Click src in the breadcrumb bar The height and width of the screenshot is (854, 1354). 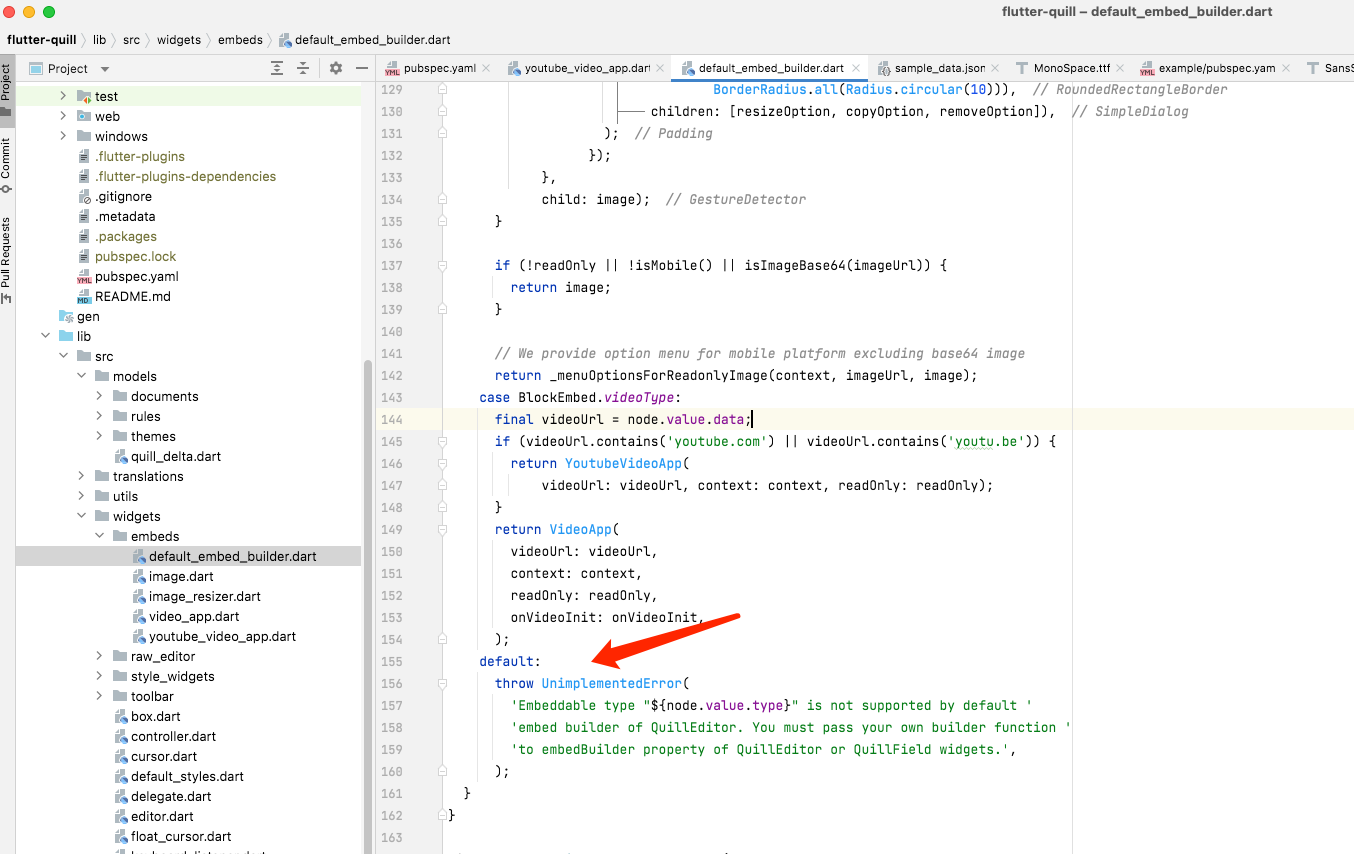point(132,40)
